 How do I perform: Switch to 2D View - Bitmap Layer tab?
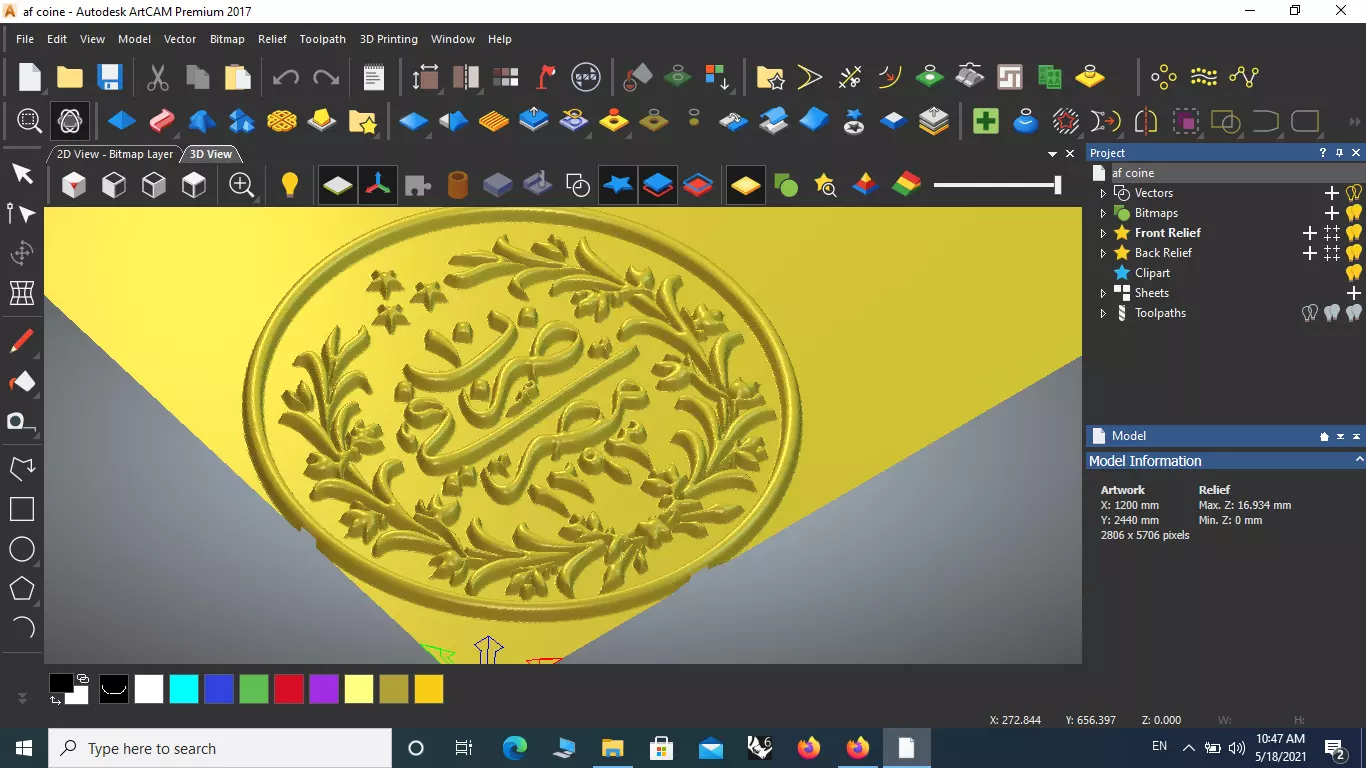coord(115,154)
